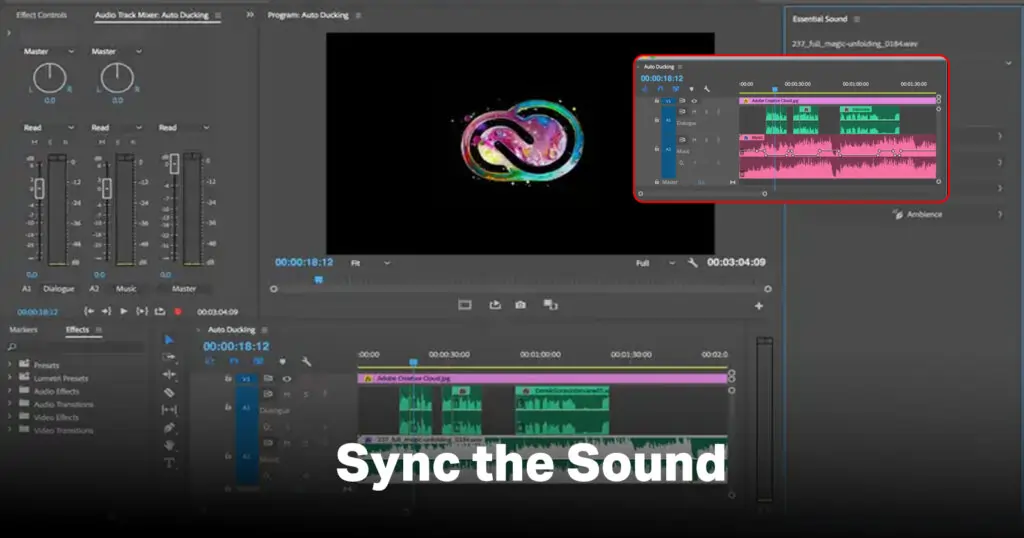Click the mixer Record button
This screenshot has height=538, width=1024.
coord(178,312)
